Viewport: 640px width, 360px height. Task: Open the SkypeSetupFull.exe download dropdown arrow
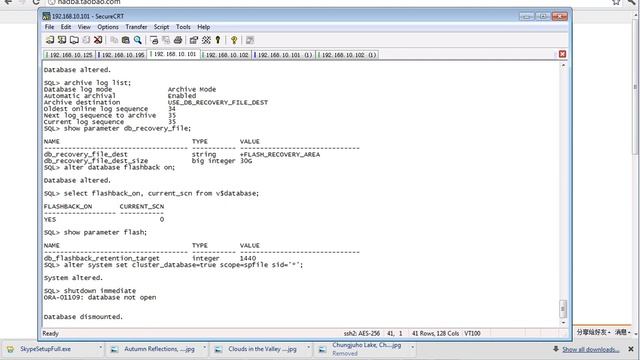click(100, 348)
